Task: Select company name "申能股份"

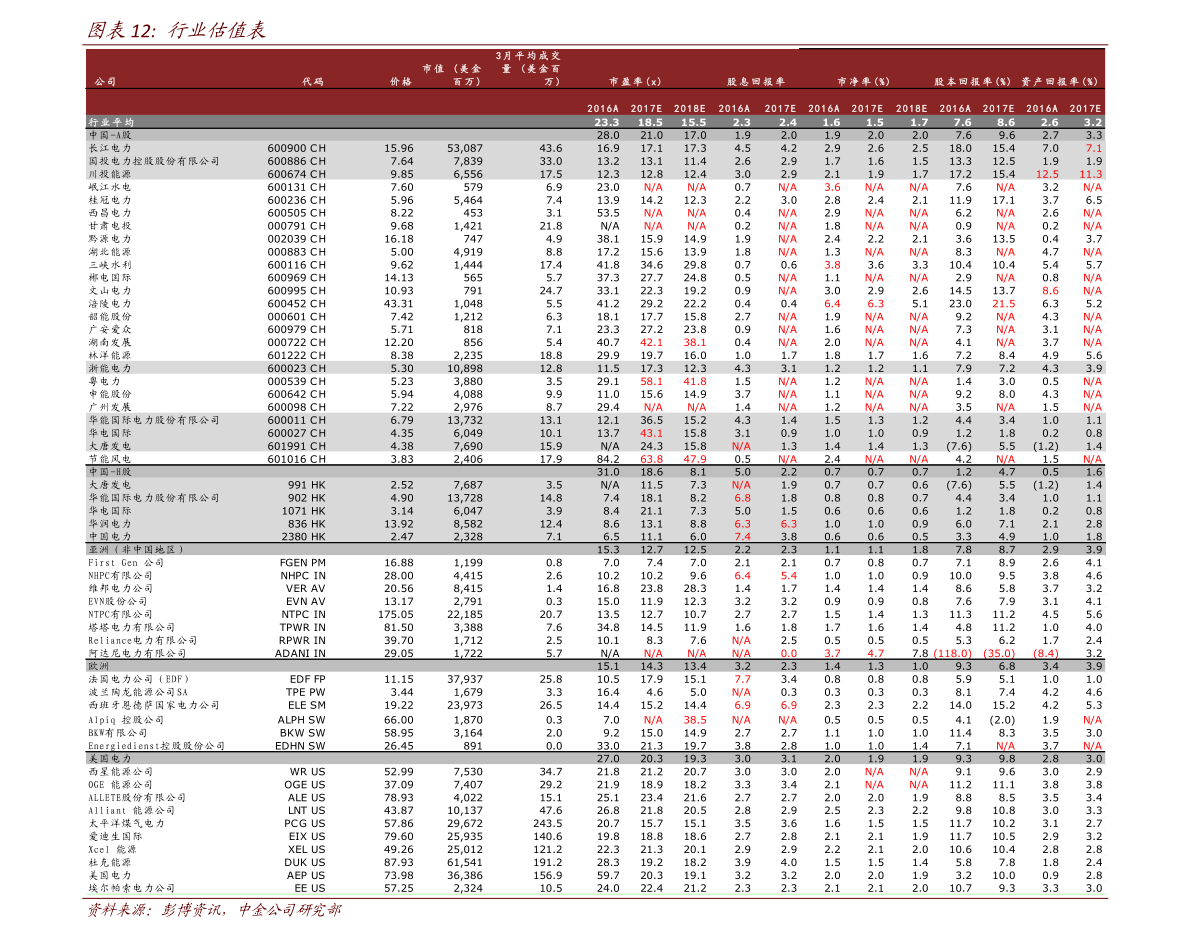Action: (x=110, y=394)
